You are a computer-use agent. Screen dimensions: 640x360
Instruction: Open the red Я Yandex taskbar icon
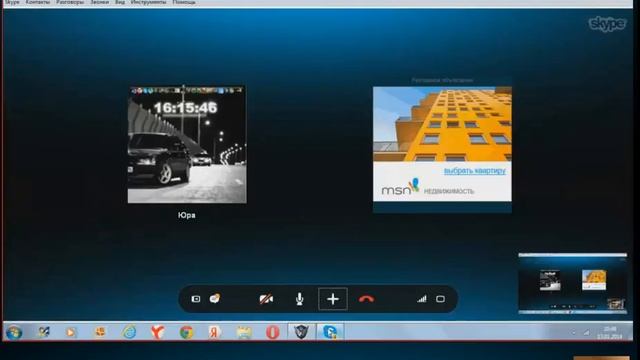[x=215, y=332]
